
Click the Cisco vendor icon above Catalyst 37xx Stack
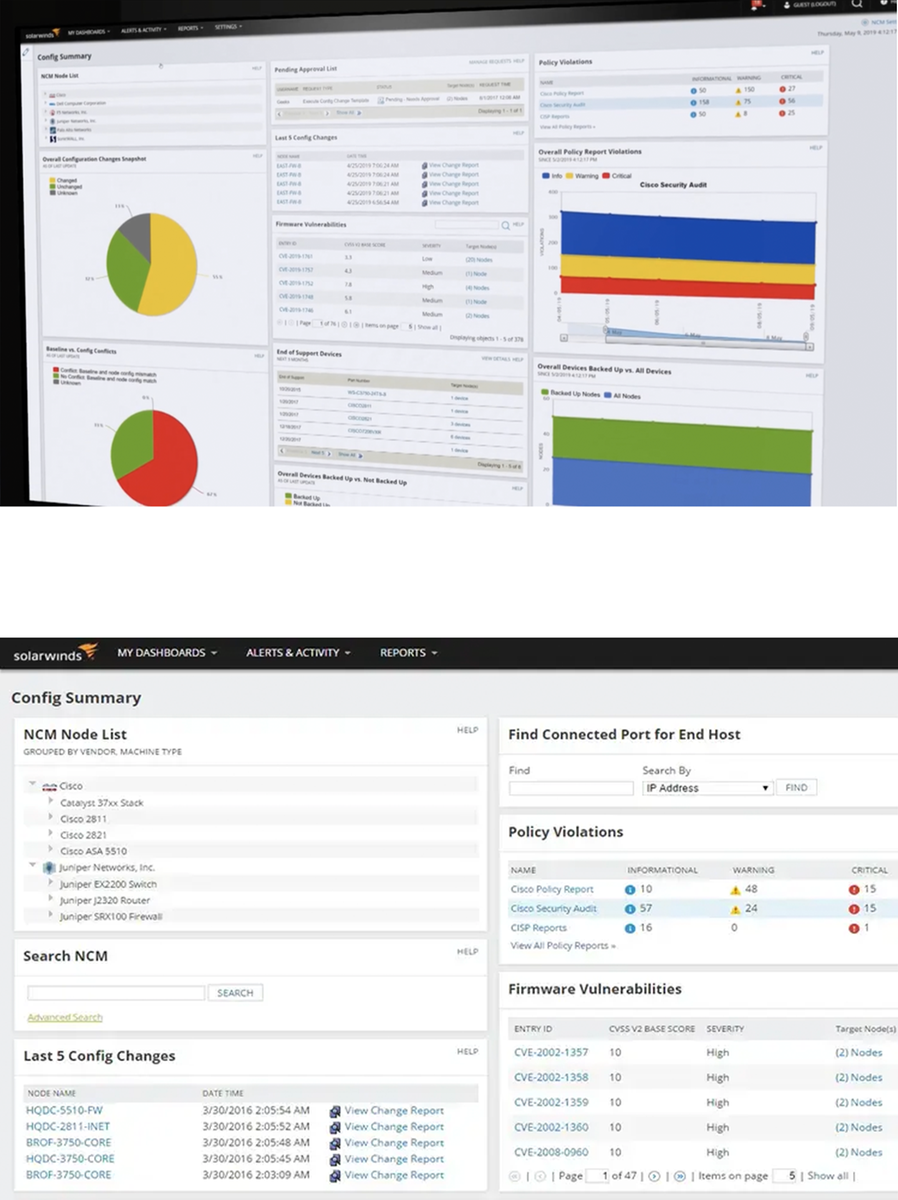point(47,786)
